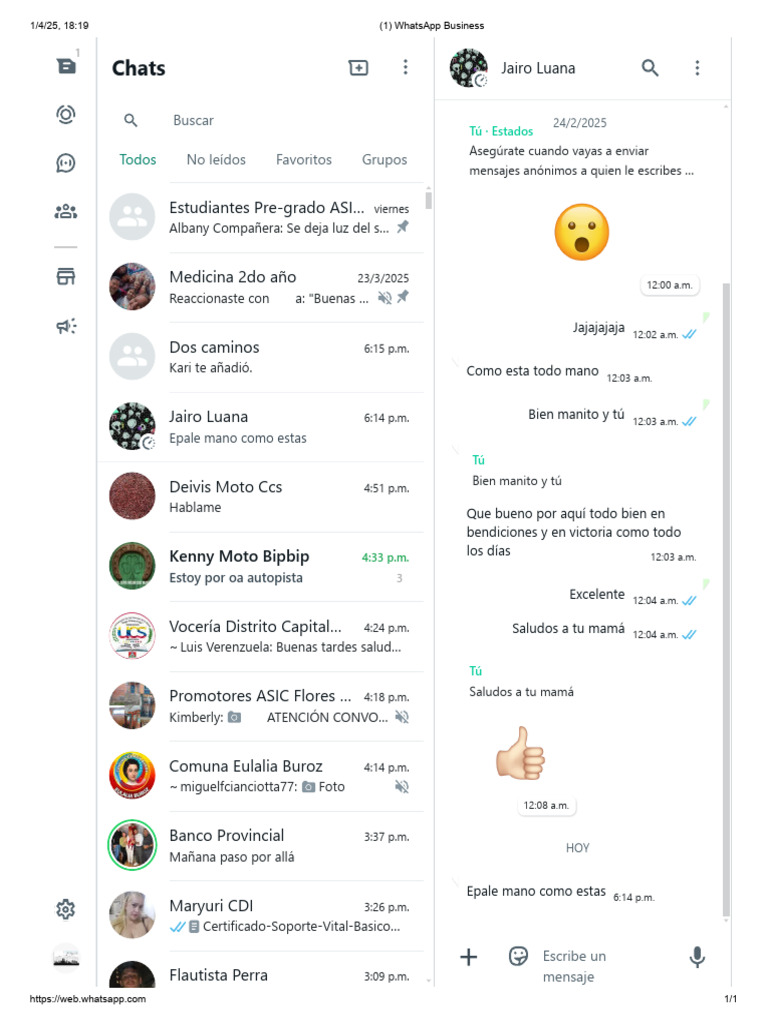The image size is (768, 1024).
Task: Open Communities icon in sidebar
Action: click(x=65, y=212)
